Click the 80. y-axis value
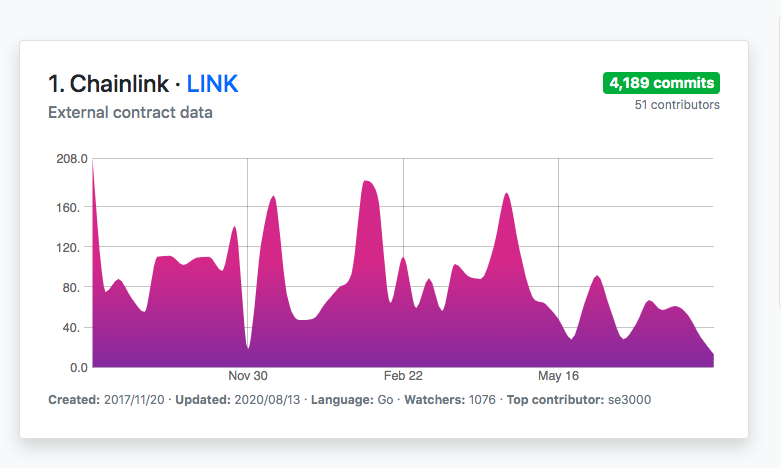 click(x=71, y=288)
